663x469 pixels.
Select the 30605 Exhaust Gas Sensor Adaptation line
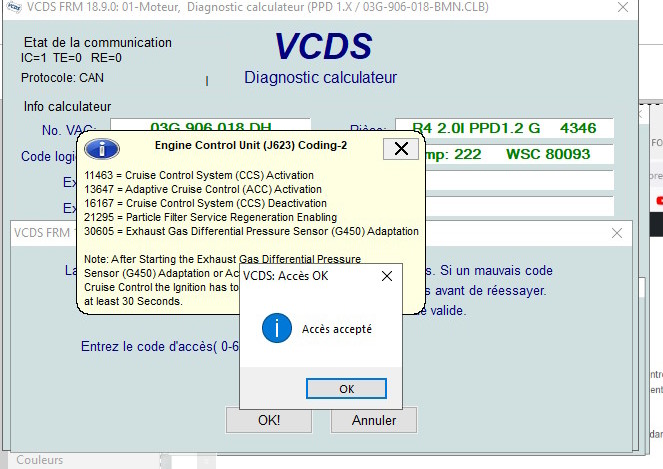(251, 231)
